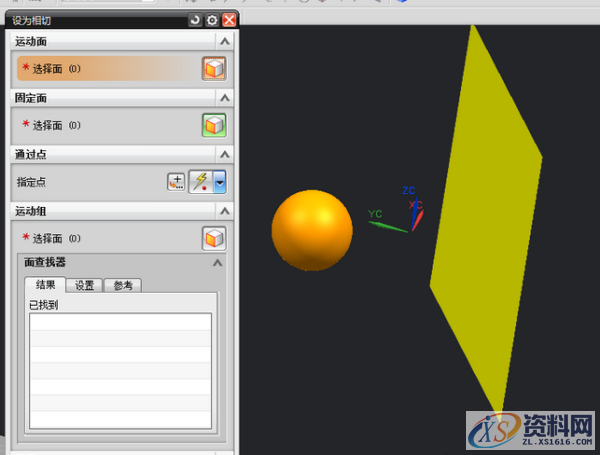This screenshot has height=455, width=600.
Task: Collapse the 运动组 section
Action: coord(225,211)
